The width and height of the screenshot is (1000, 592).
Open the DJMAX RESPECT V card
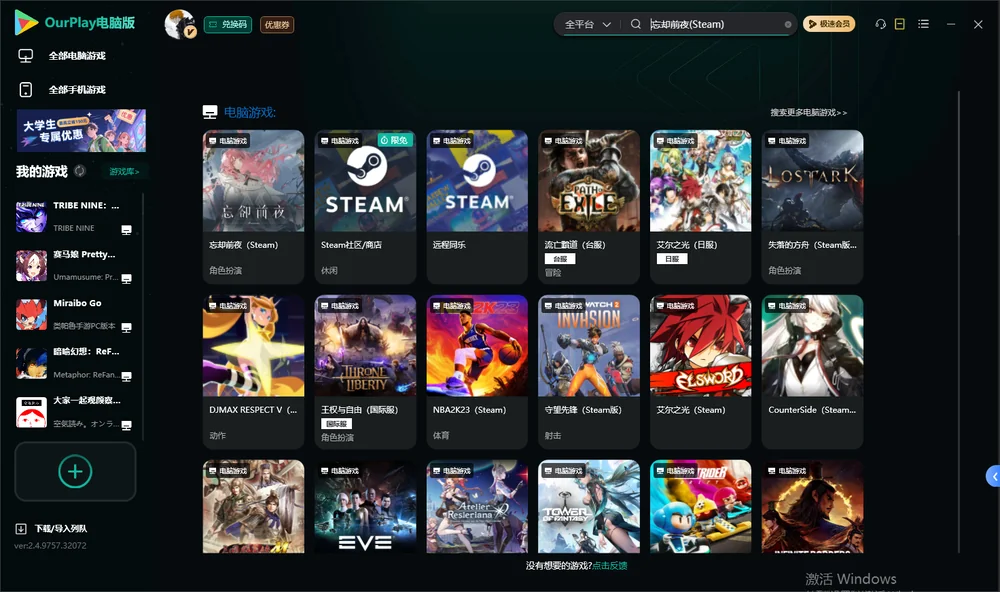(x=253, y=372)
